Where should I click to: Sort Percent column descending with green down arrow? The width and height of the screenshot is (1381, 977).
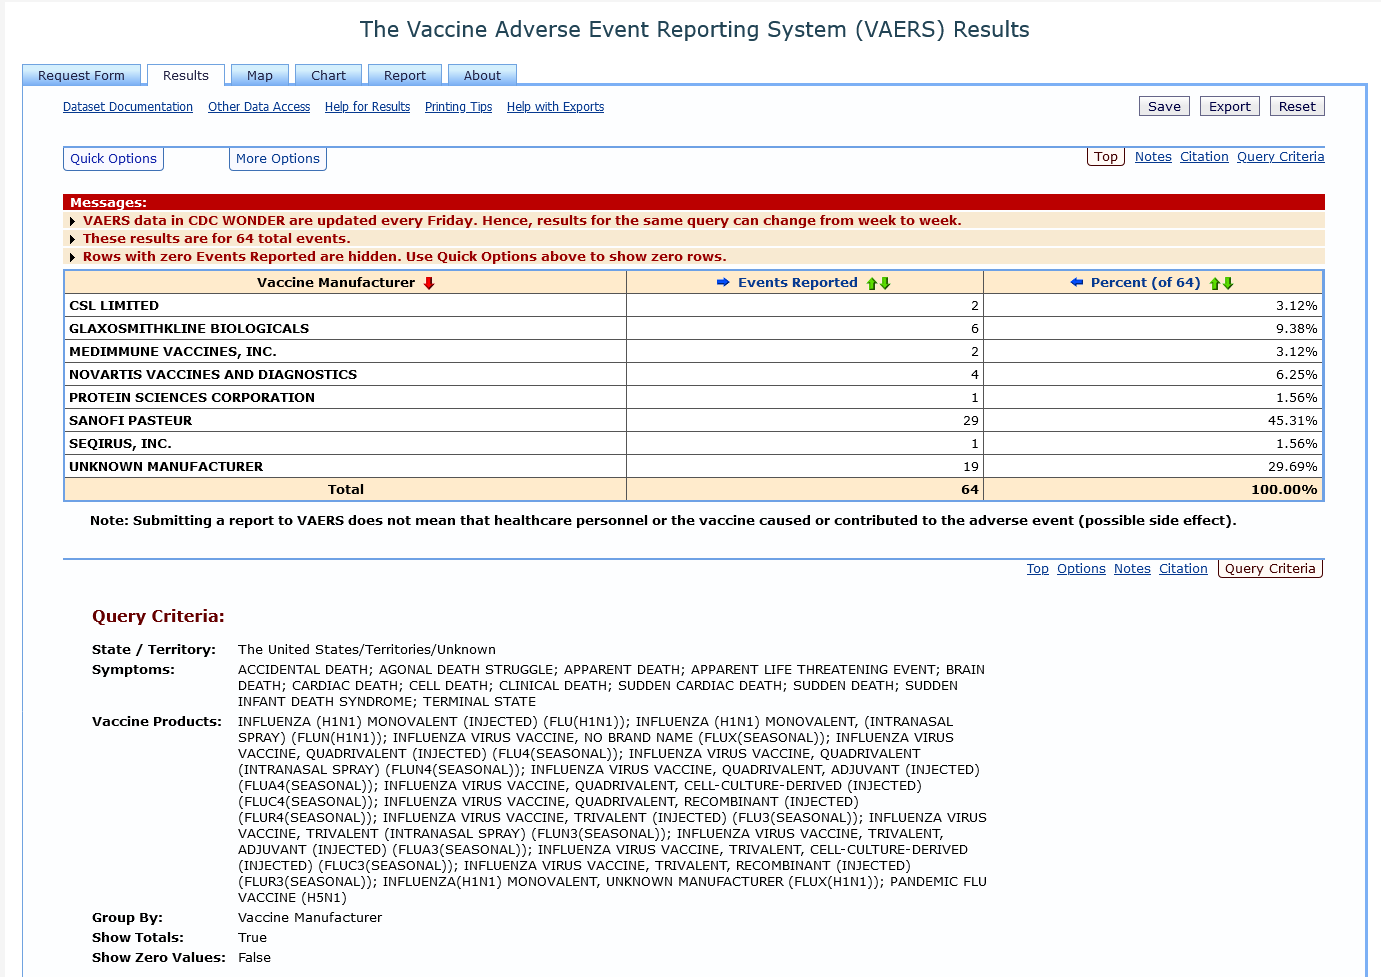(x=1228, y=284)
